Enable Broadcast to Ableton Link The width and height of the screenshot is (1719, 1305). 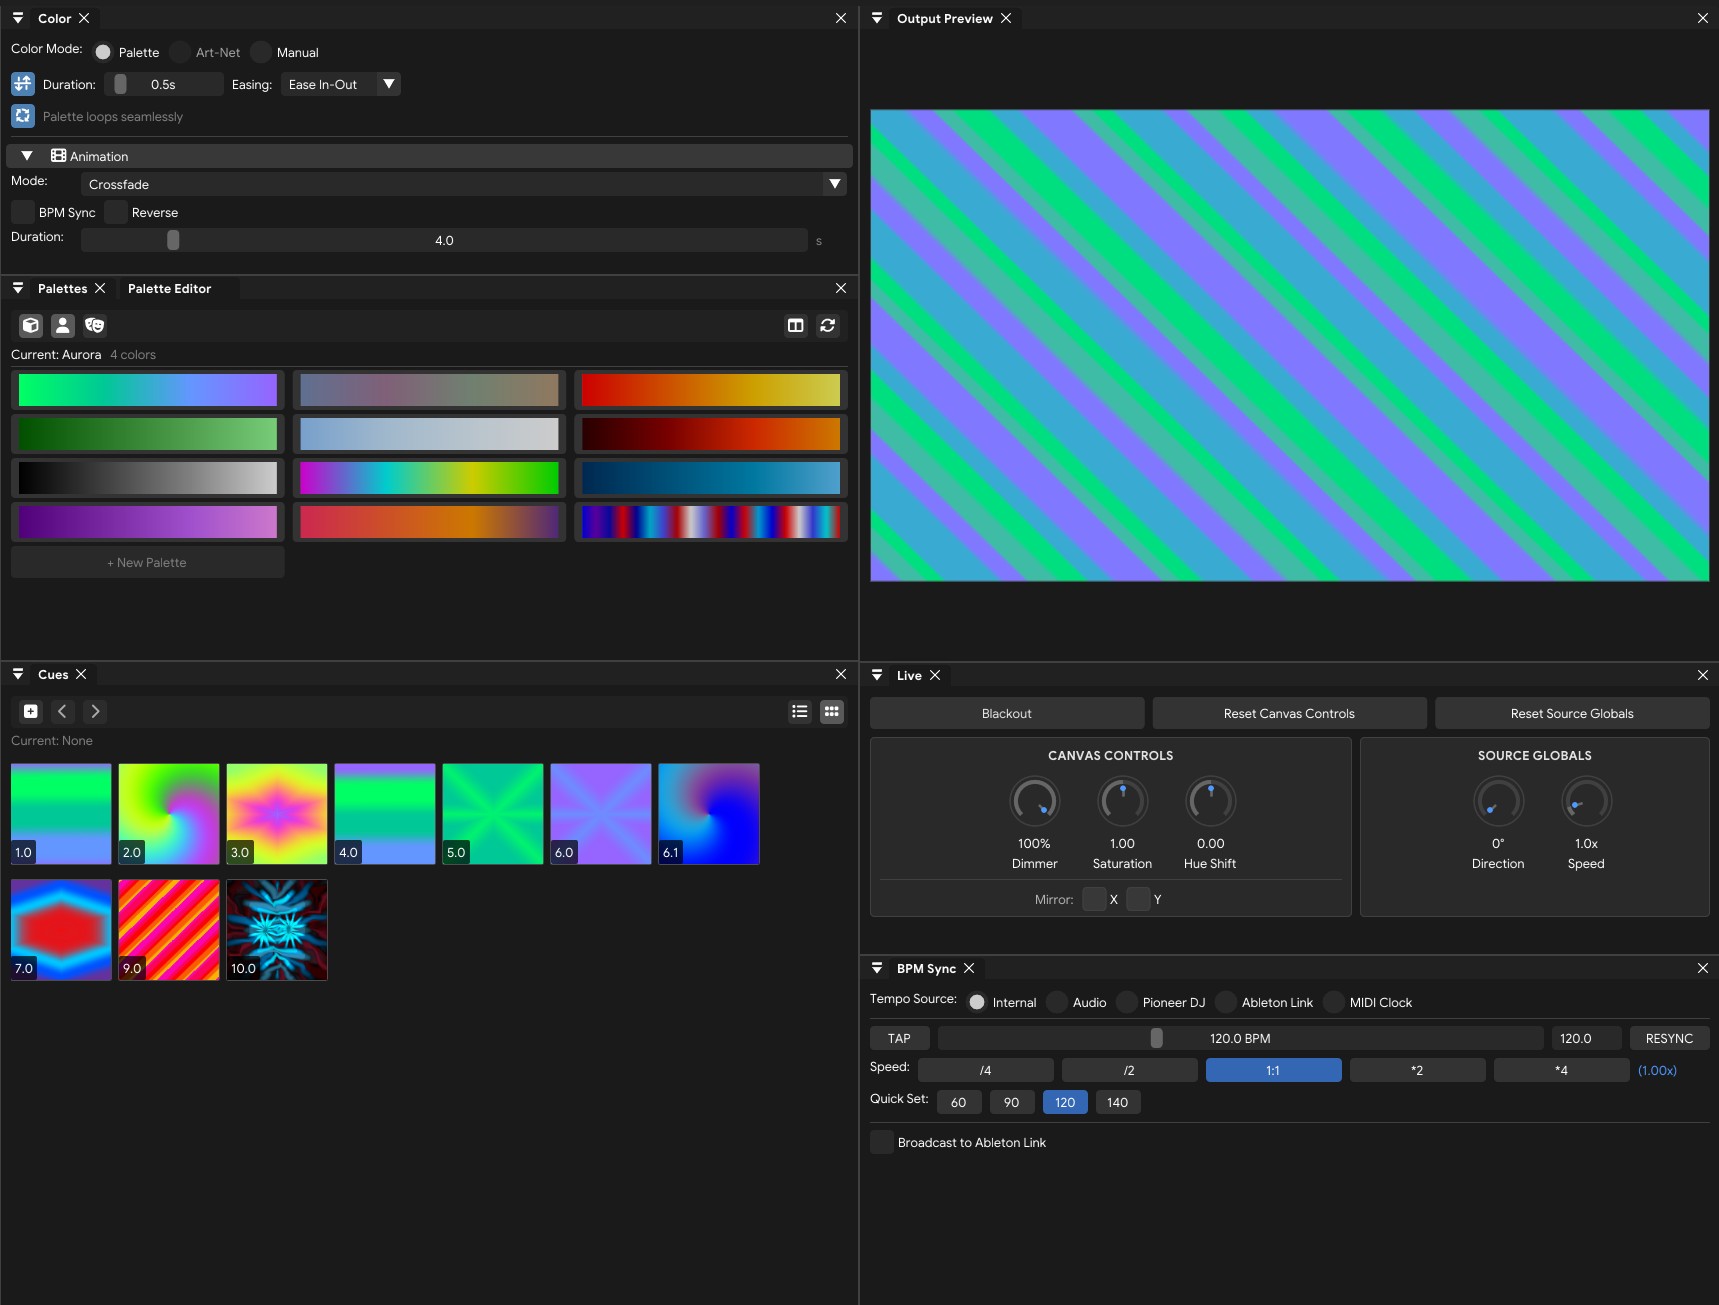(882, 1142)
